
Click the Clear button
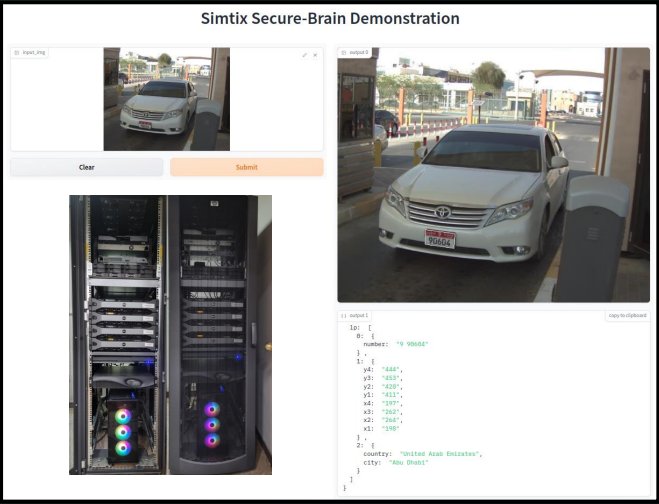87,167
